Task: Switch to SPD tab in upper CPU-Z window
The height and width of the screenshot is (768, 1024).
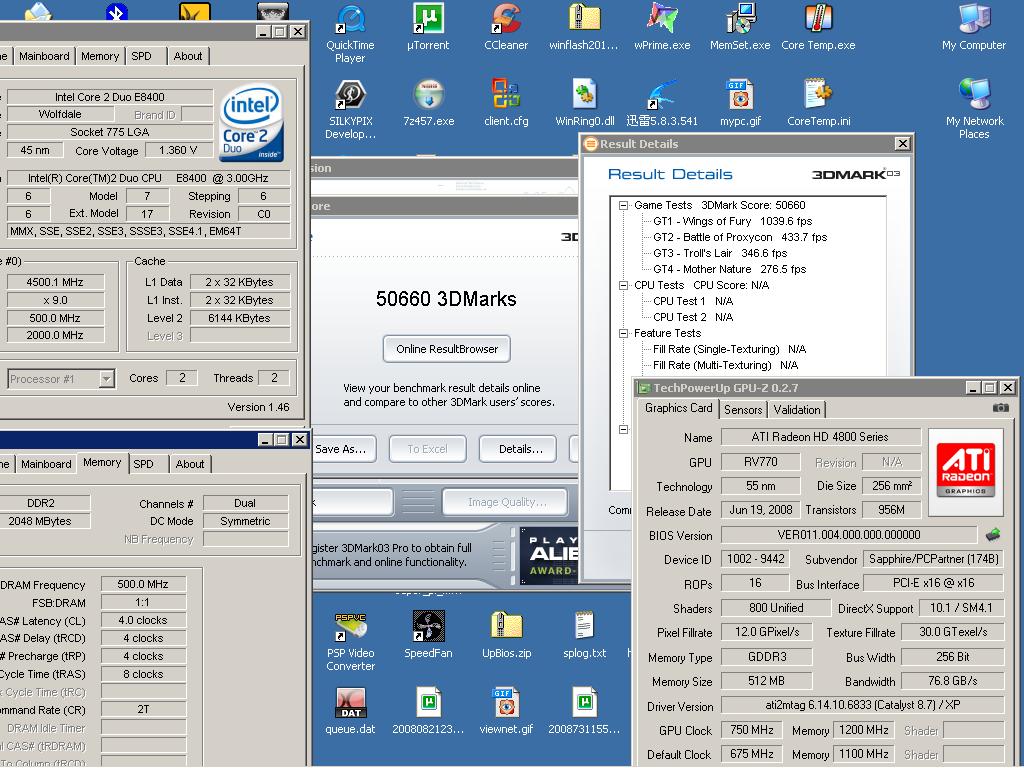Action: click(x=142, y=56)
